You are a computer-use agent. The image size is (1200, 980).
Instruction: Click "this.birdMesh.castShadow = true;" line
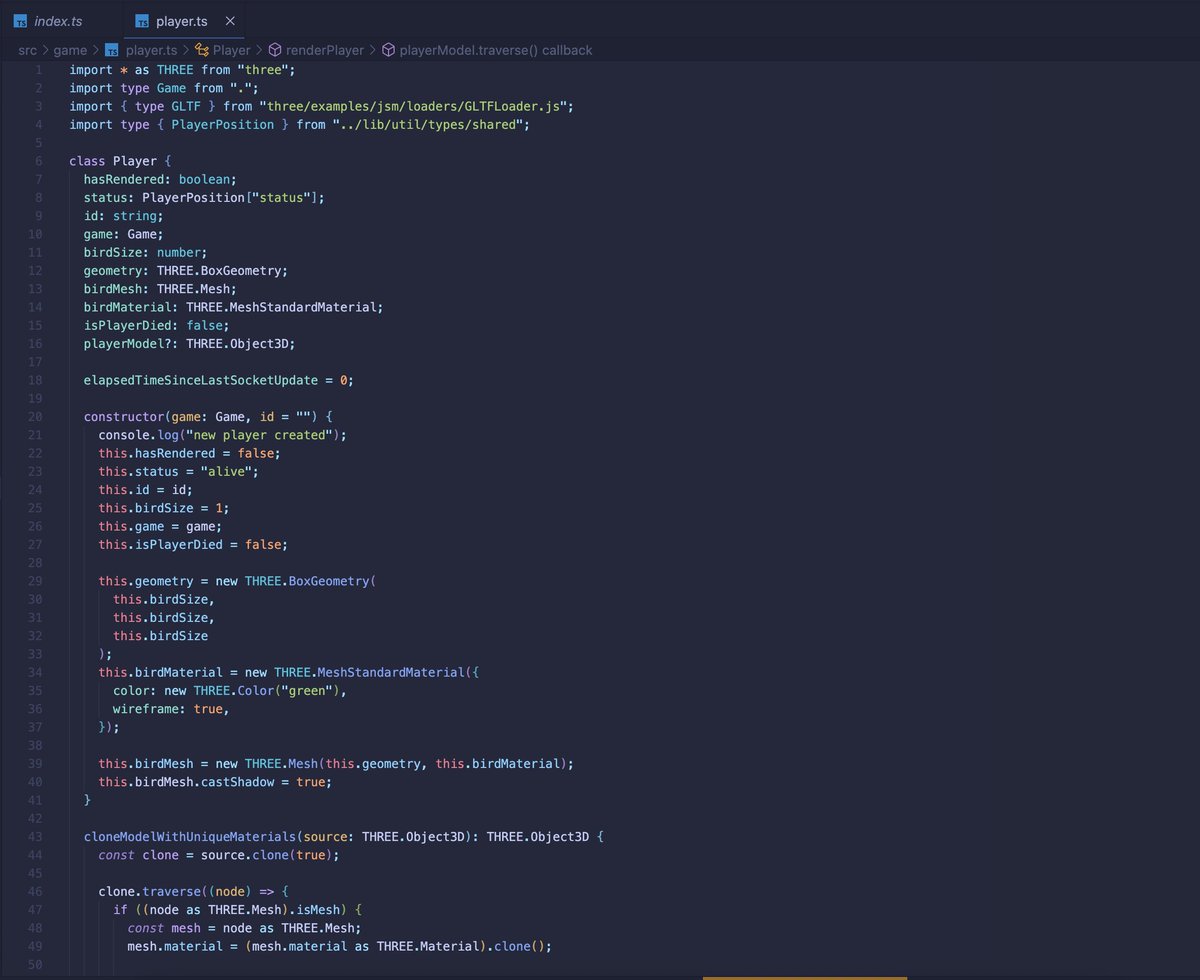215,782
